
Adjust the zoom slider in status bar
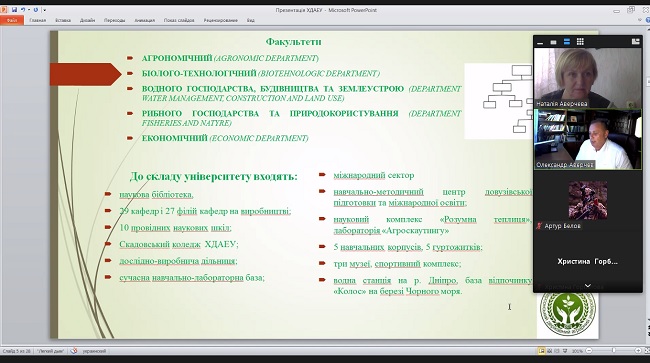(614, 351)
